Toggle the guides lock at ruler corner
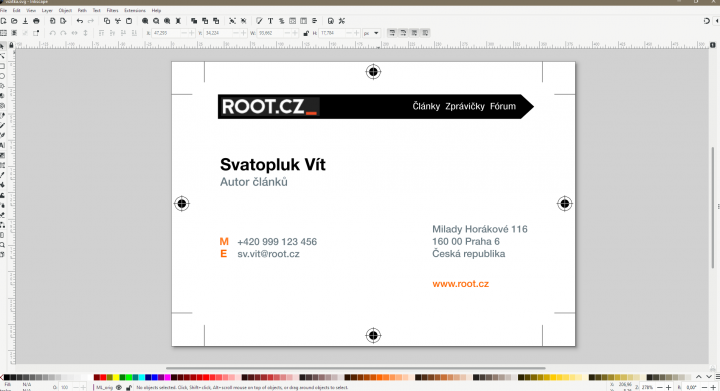720x391 pixels. tap(11, 45)
